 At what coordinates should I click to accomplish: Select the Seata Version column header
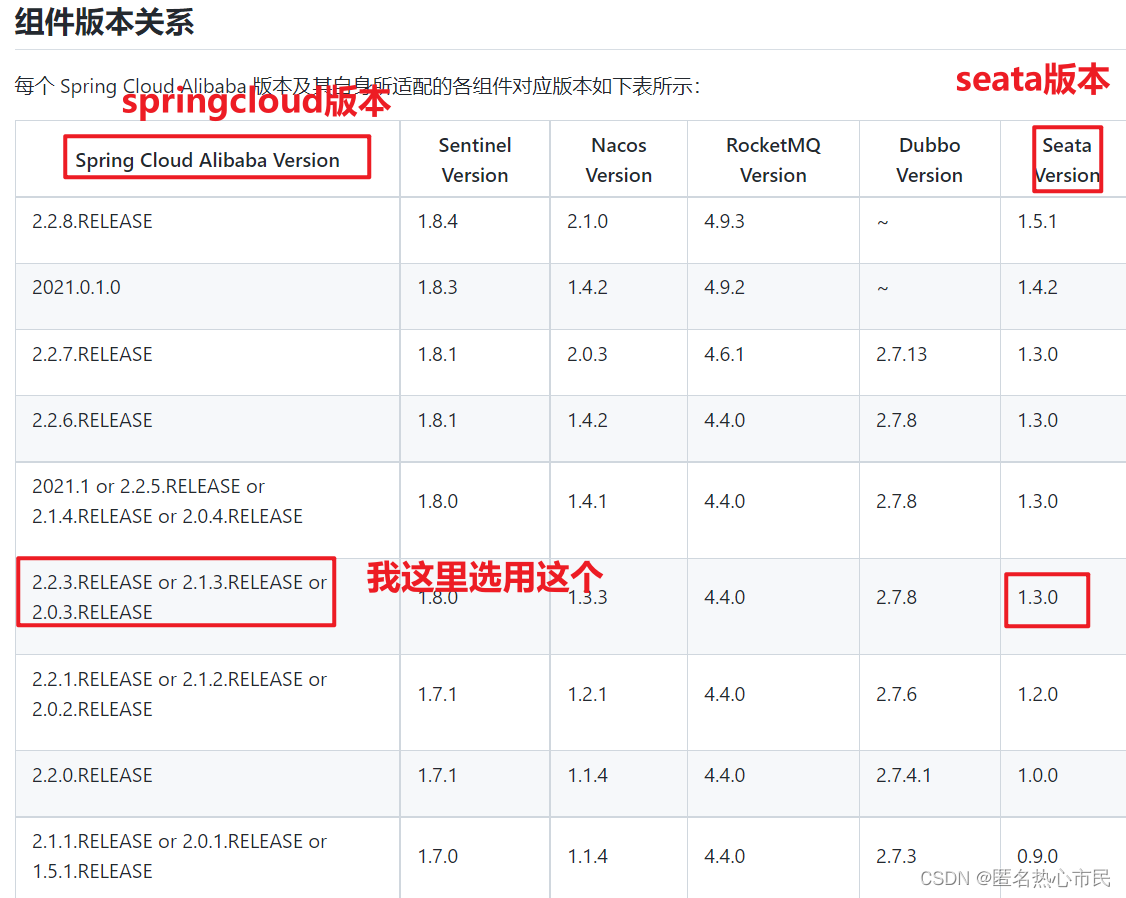point(1067,160)
